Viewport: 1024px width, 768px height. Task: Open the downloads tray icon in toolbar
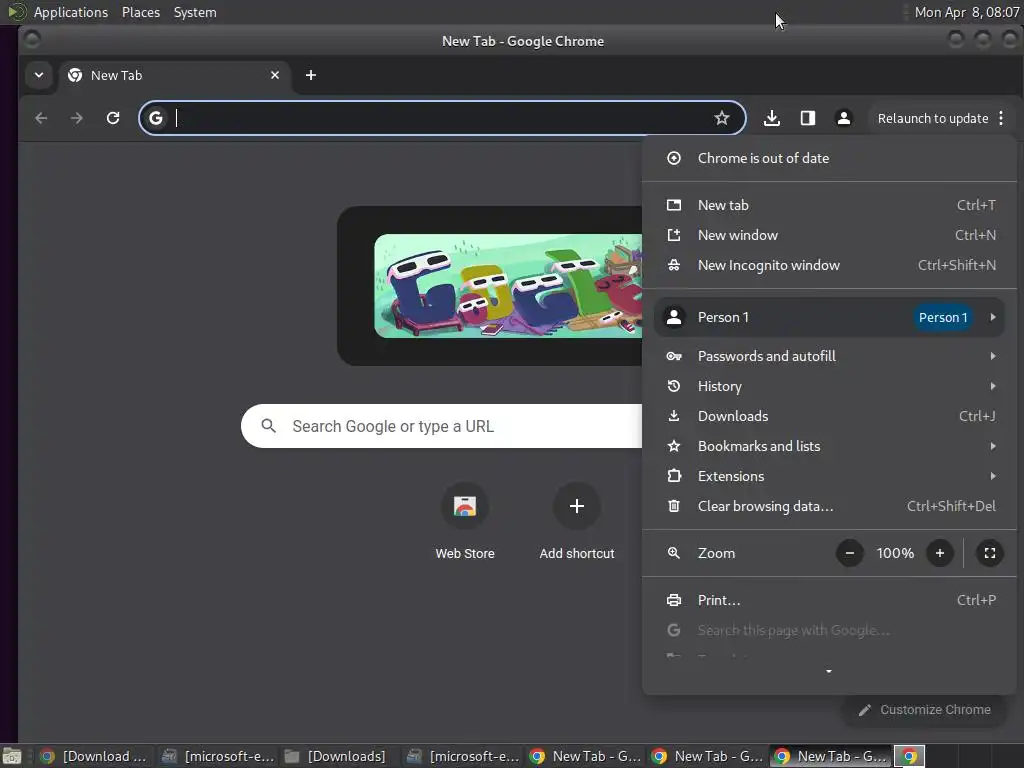pos(772,118)
